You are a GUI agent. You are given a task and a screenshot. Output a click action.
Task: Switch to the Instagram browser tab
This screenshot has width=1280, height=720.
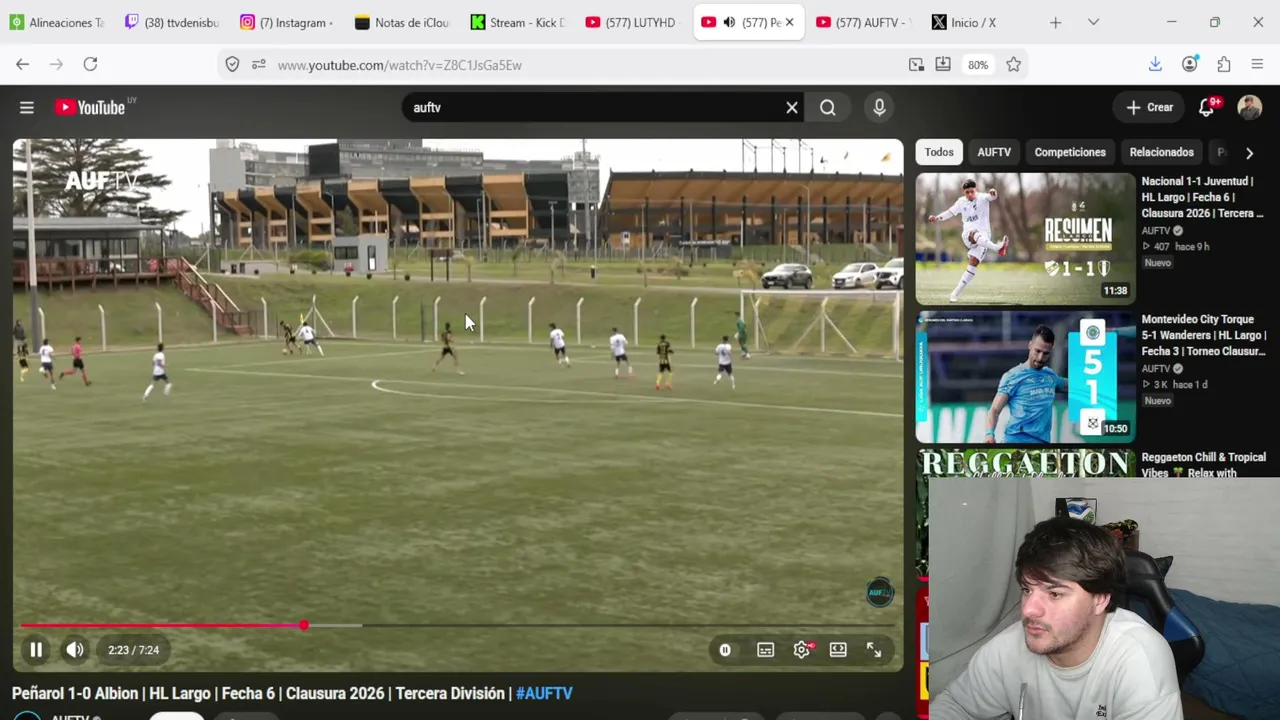[287, 22]
